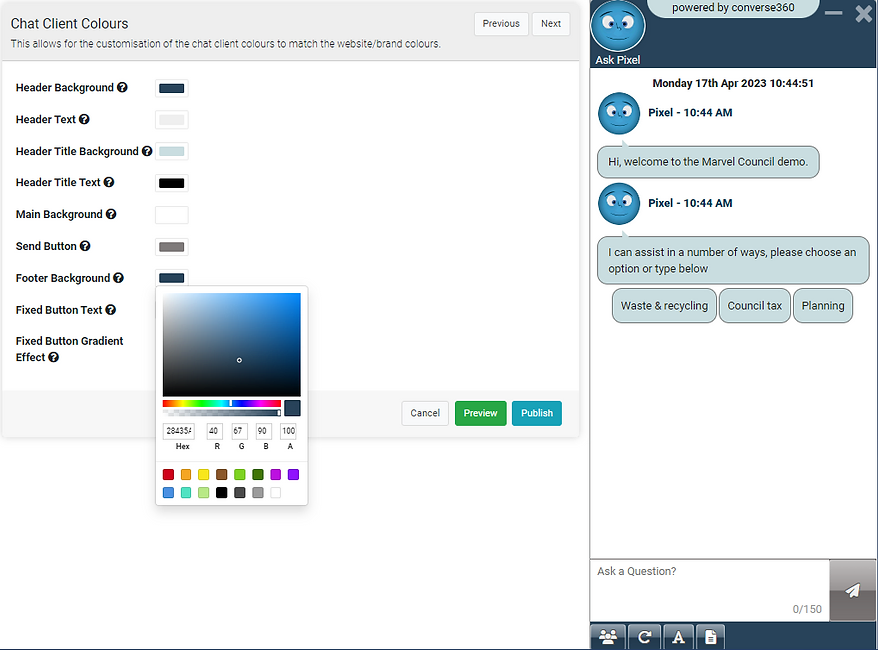878x650 pixels.
Task: Choose the Council tax quick reply
Action: (754, 305)
